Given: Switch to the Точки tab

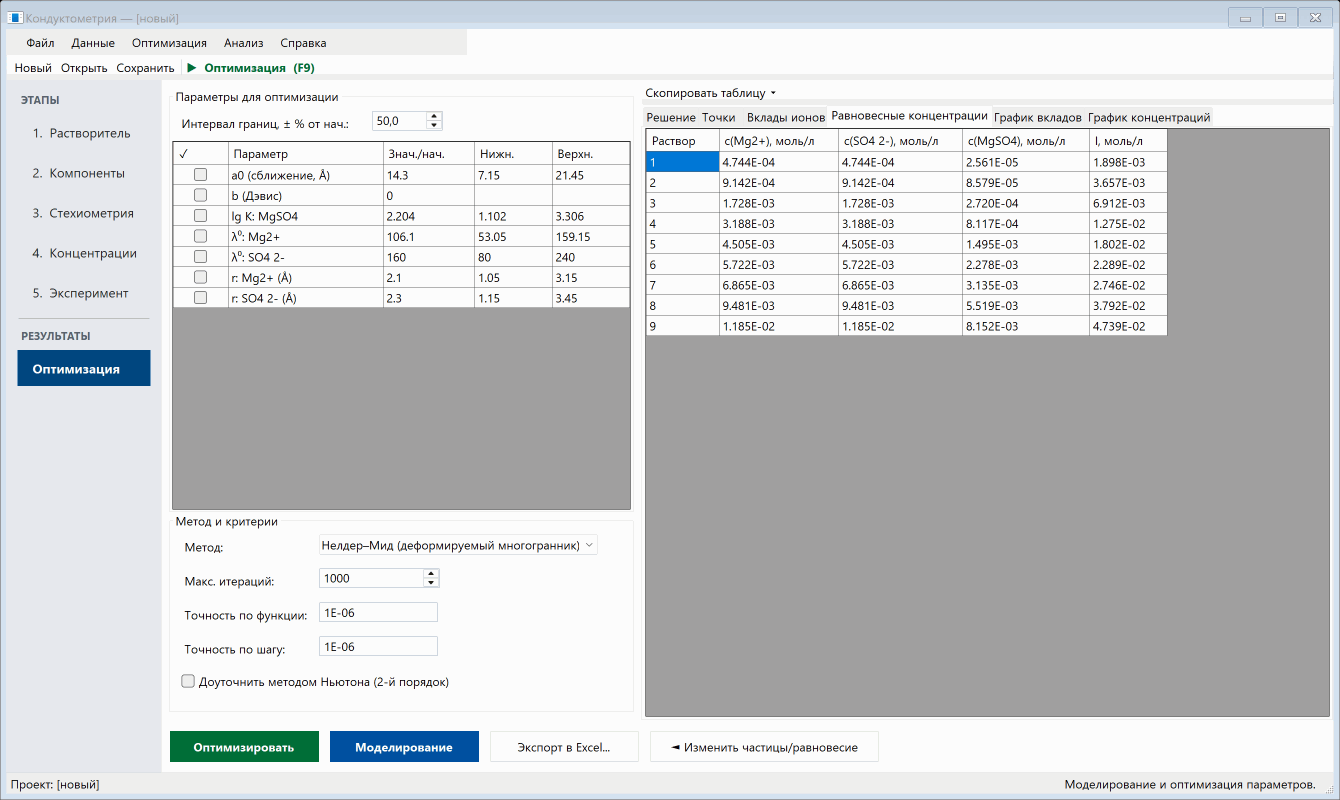Looking at the screenshot, I should click(x=719, y=117).
